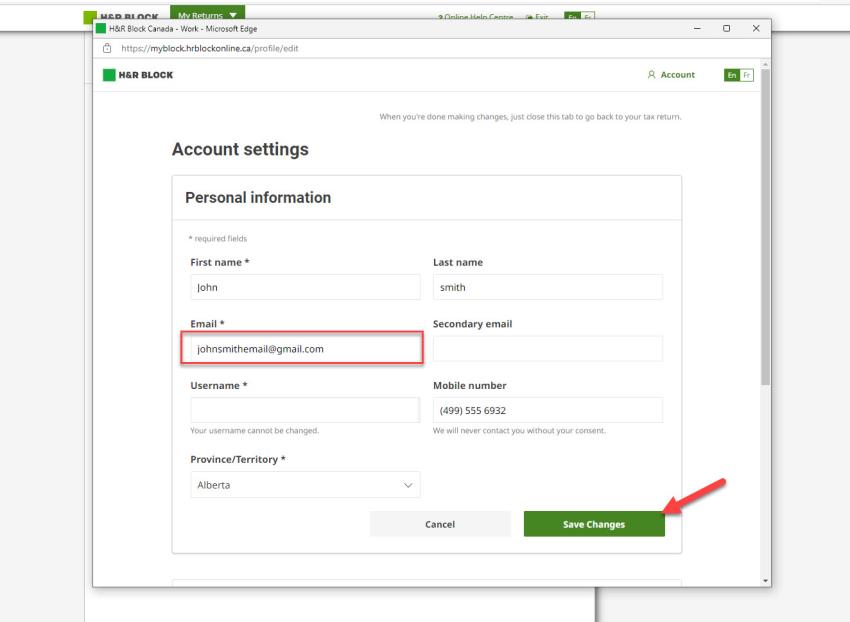Click the scrollbar down arrow
The width and height of the screenshot is (850, 622).
pos(765,581)
